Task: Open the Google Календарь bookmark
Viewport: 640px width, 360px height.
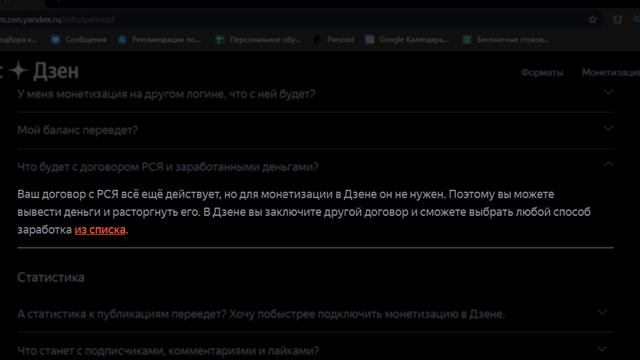Action: [x=407, y=40]
